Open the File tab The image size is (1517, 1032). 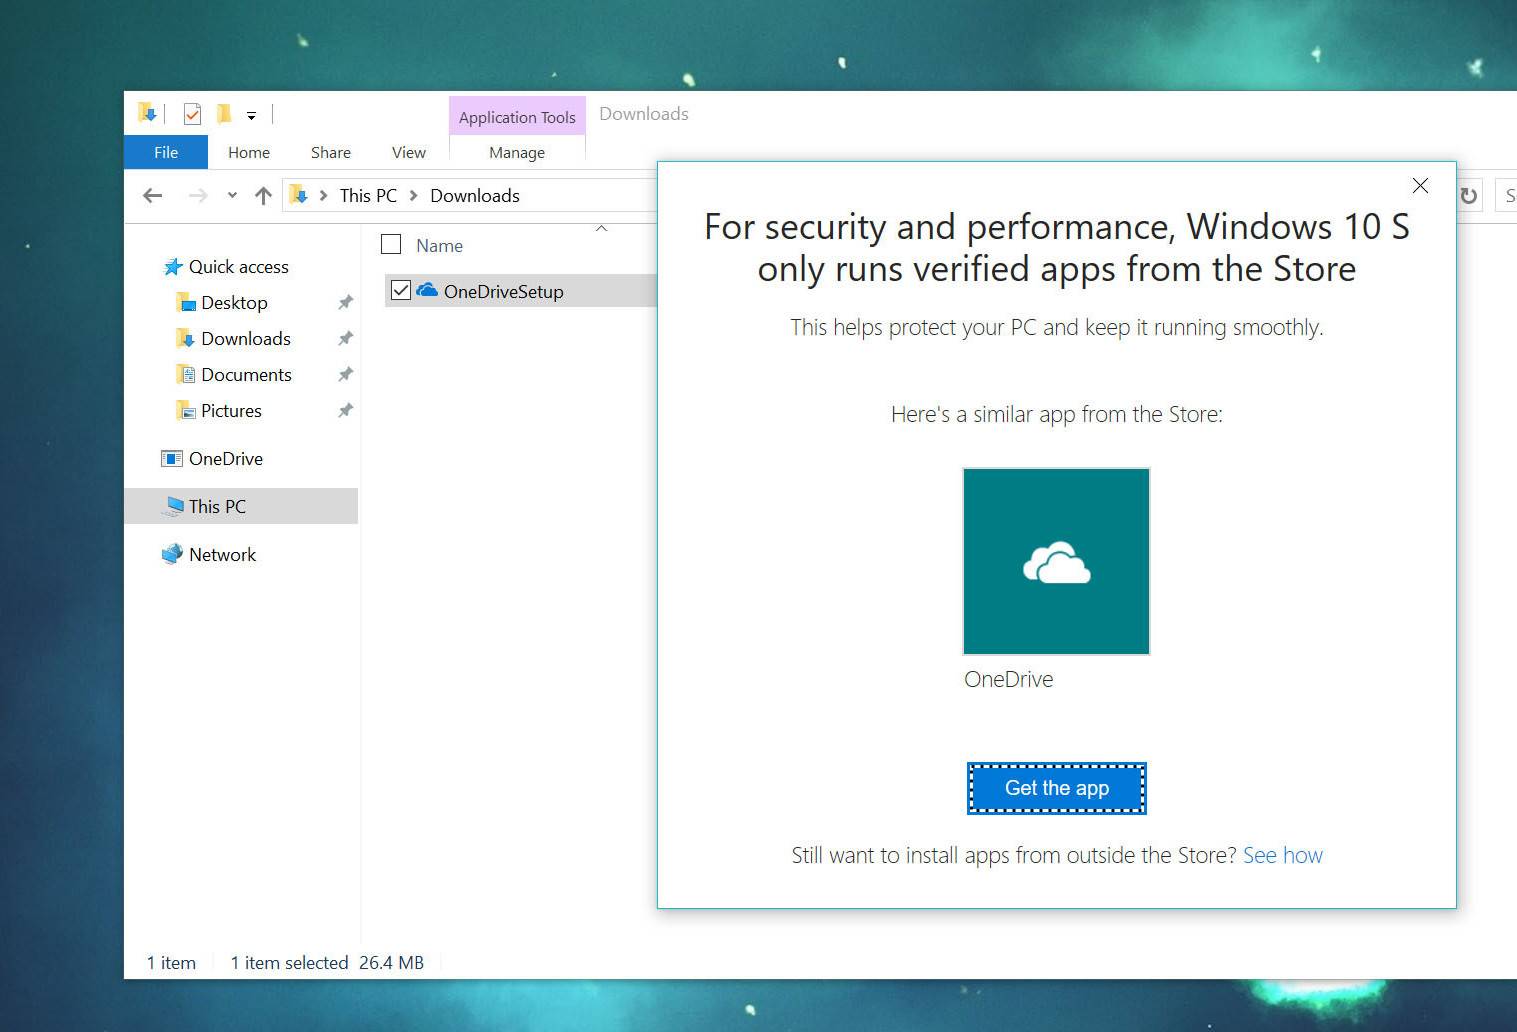[x=166, y=152]
